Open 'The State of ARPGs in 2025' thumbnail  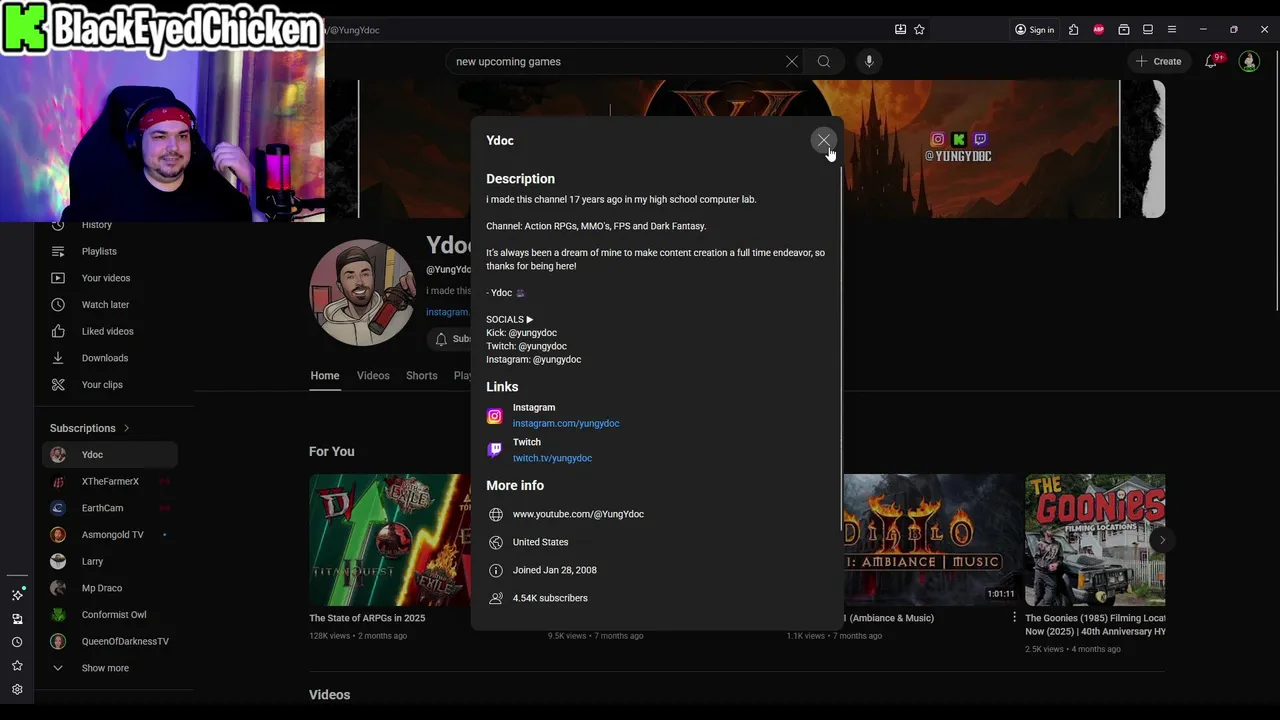390,540
